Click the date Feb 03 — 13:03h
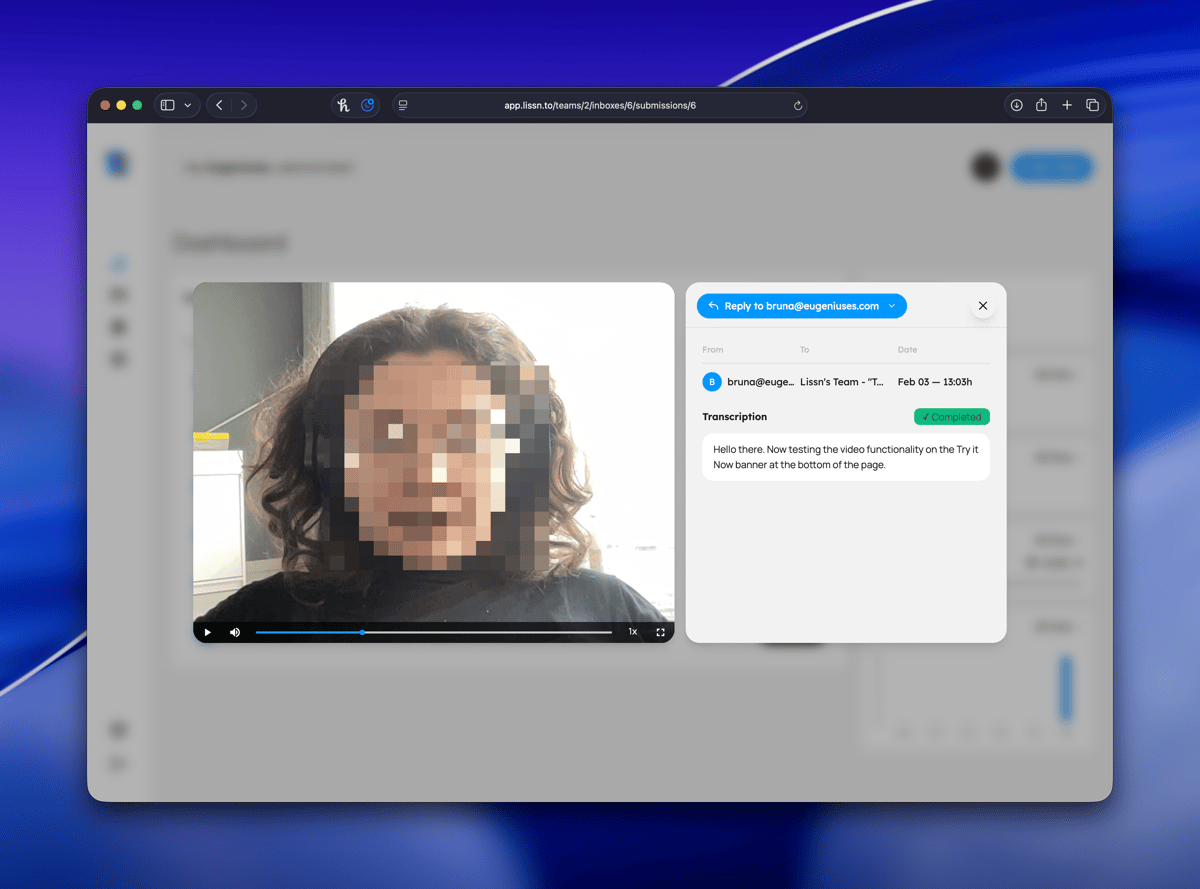This screenshot has width=1200, height=889. (x=935, y=382)
